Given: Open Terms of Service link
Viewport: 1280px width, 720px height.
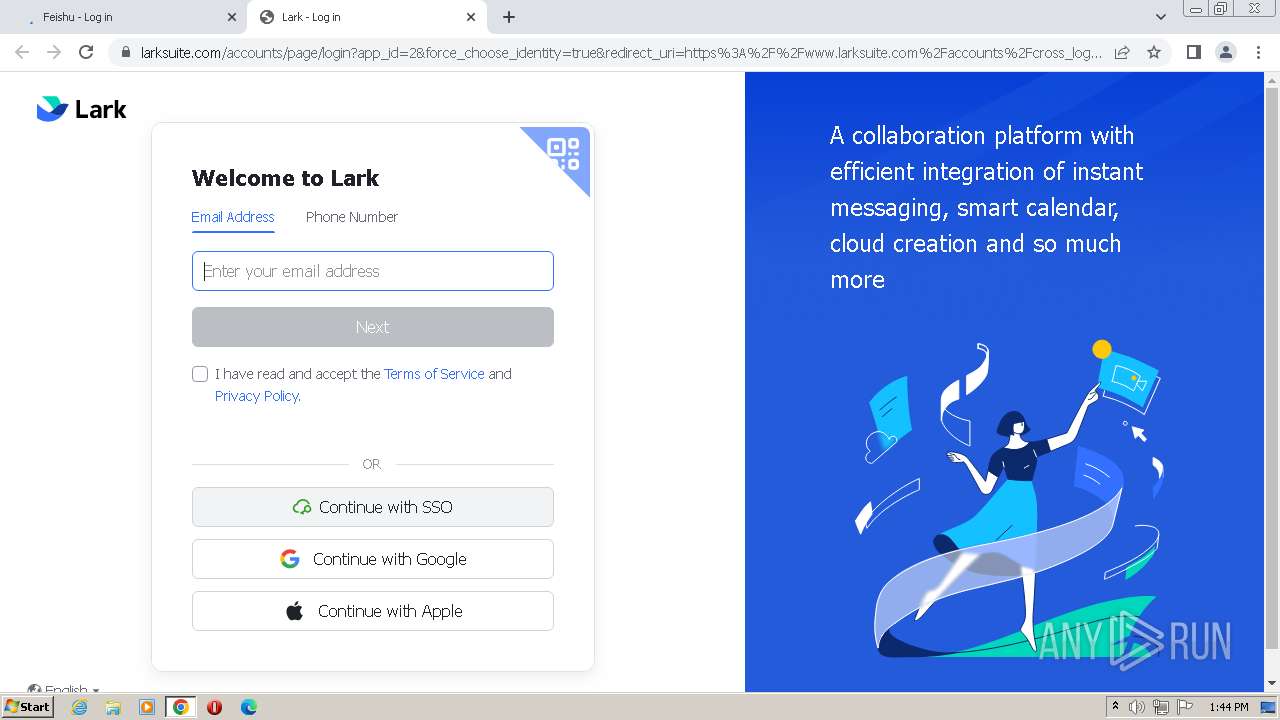Looking at the screenshot, I should tap(434, 374).
